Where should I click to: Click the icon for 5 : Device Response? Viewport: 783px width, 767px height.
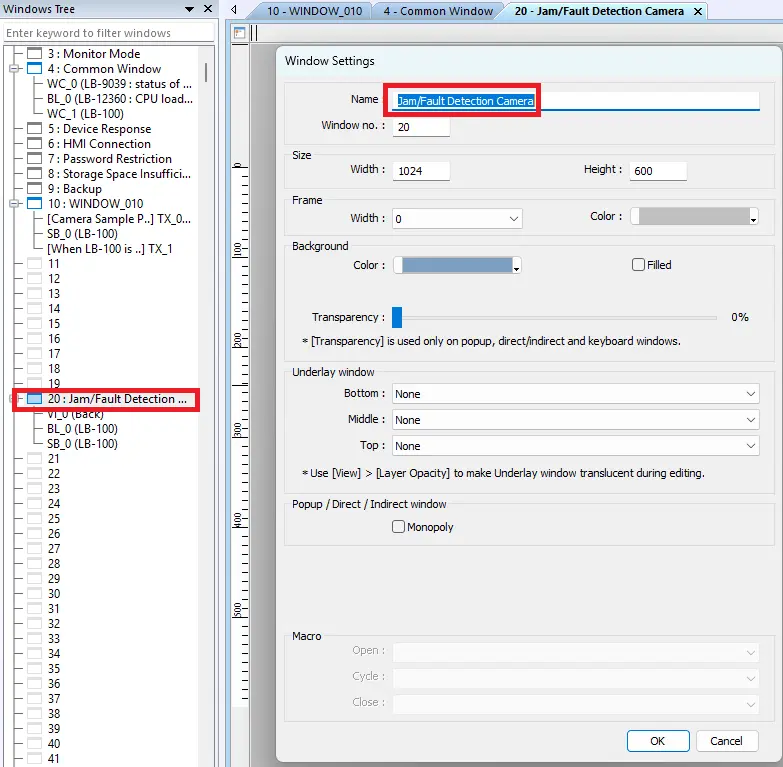coord(34,128)
